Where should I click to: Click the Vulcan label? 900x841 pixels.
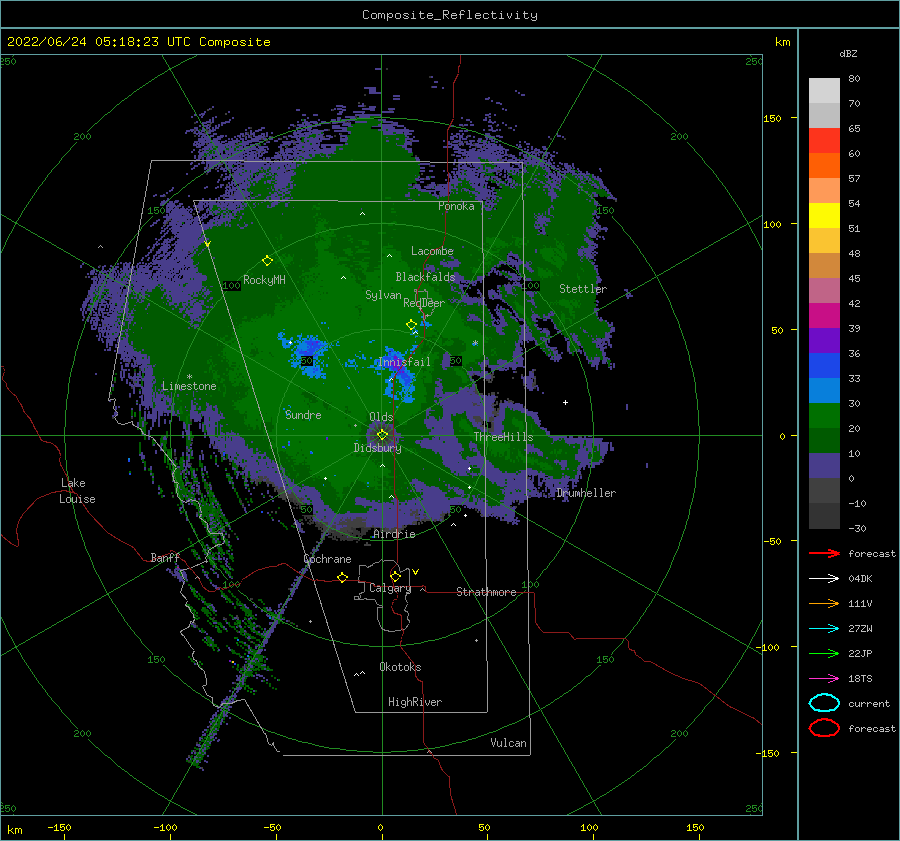pos(508,743)
